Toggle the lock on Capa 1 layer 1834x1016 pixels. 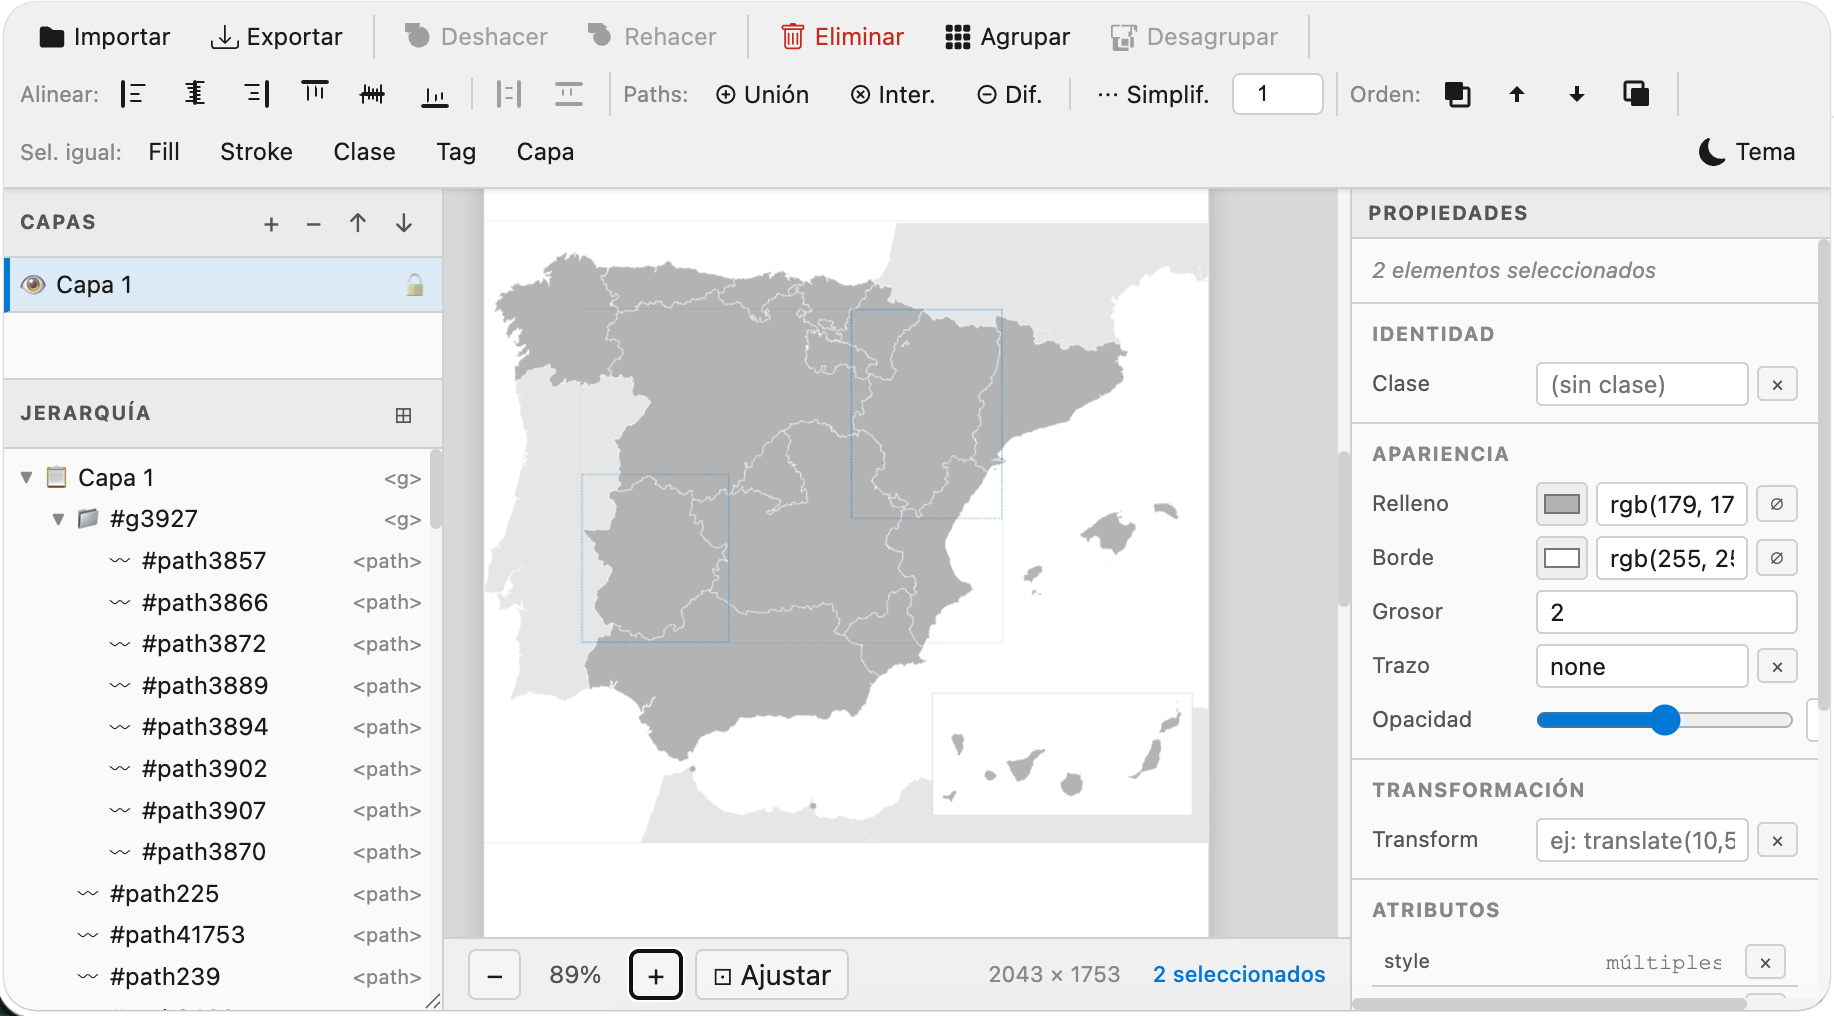[x=415, y=285]
